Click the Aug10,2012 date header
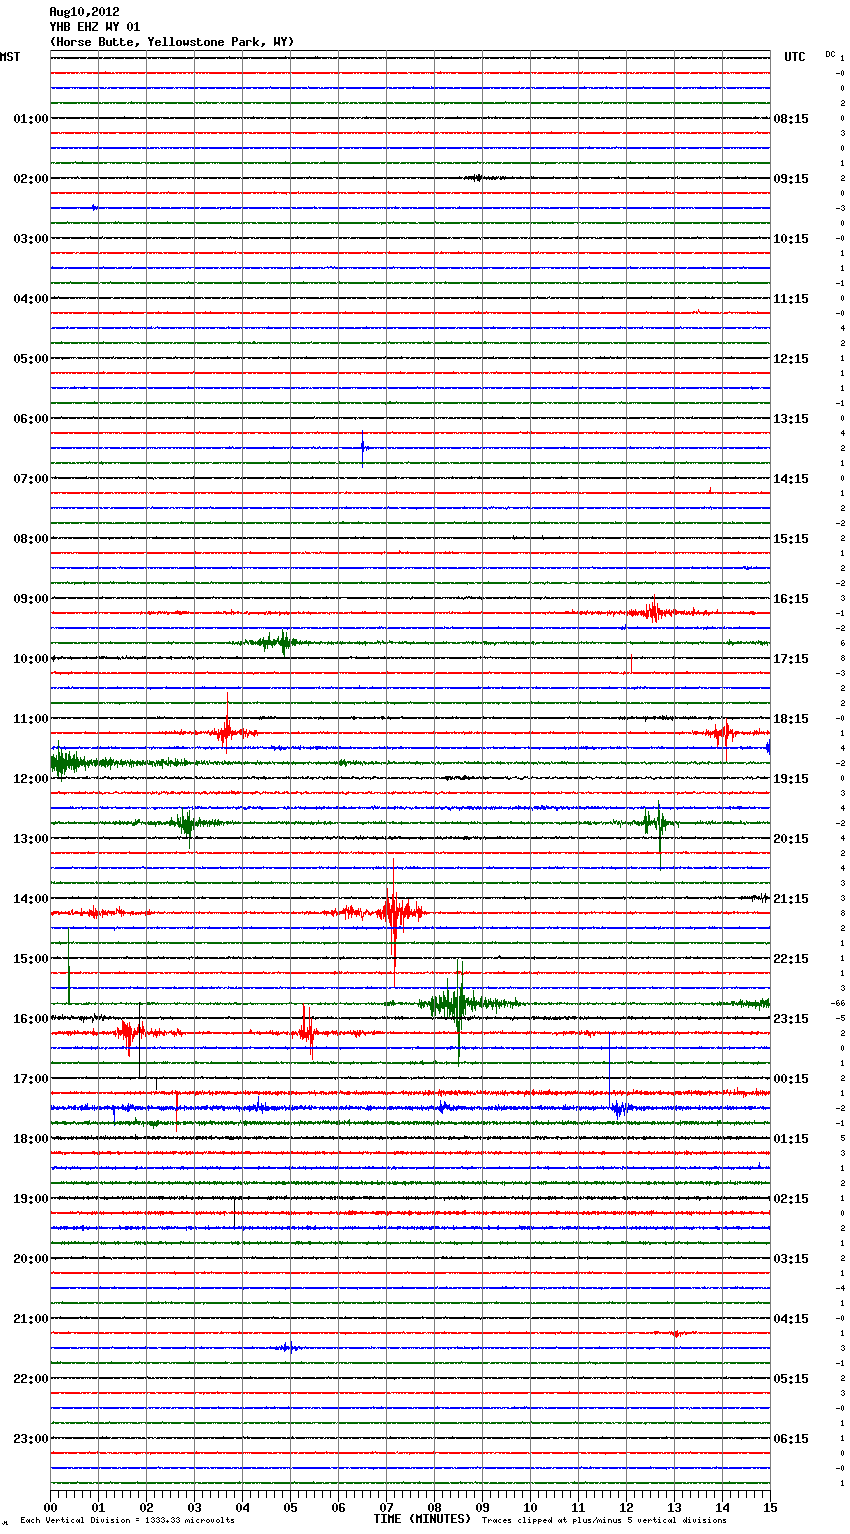850x1534 pixels. [84, 12]
